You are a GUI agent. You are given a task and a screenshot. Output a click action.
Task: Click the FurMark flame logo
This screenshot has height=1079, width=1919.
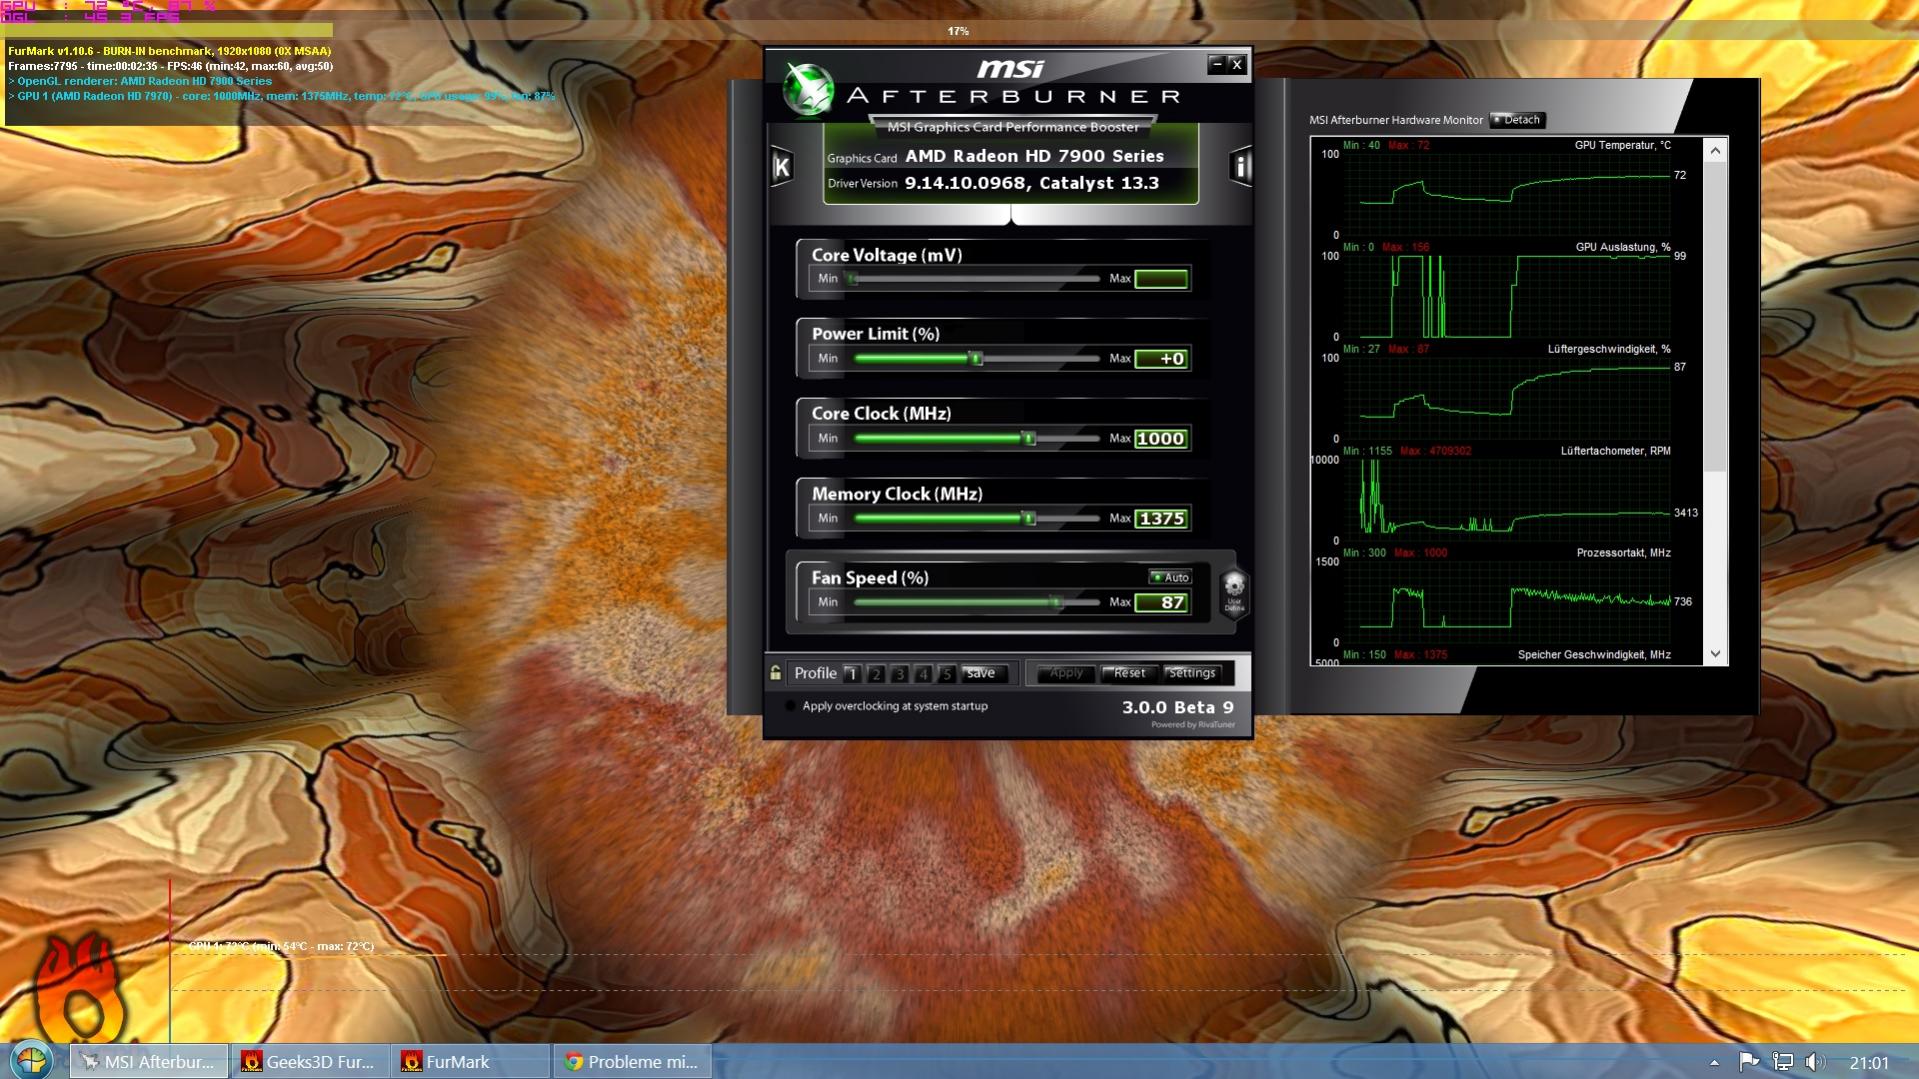pos(82,988)
